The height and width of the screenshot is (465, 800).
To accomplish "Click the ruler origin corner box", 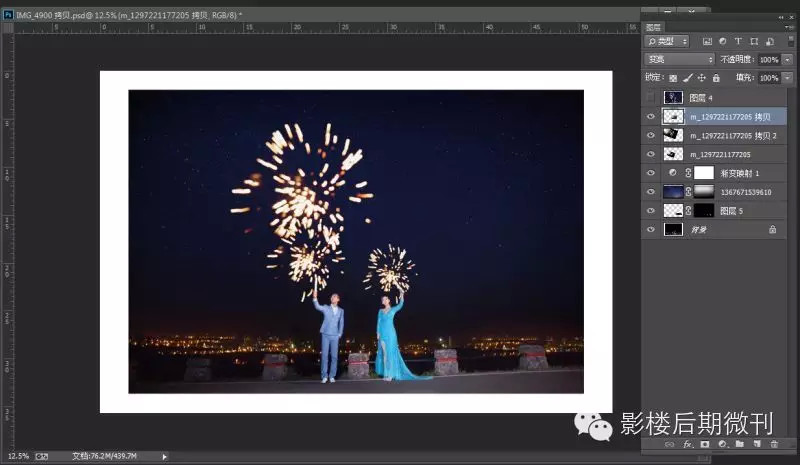I will click(x=8, y=28).
